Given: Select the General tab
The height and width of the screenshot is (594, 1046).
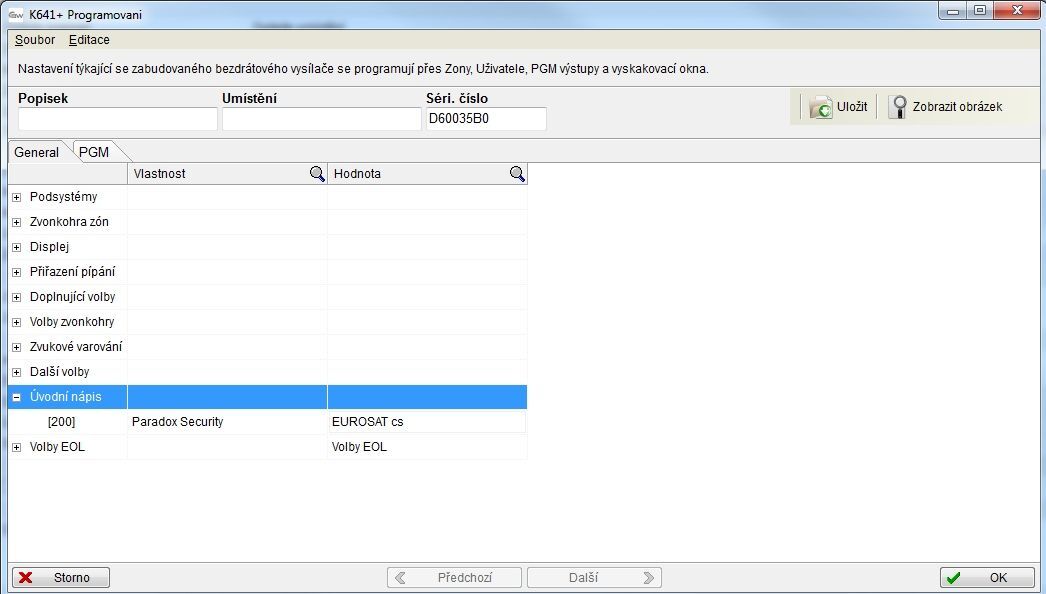Looking at the screenshot, I should tap(37, 152).
